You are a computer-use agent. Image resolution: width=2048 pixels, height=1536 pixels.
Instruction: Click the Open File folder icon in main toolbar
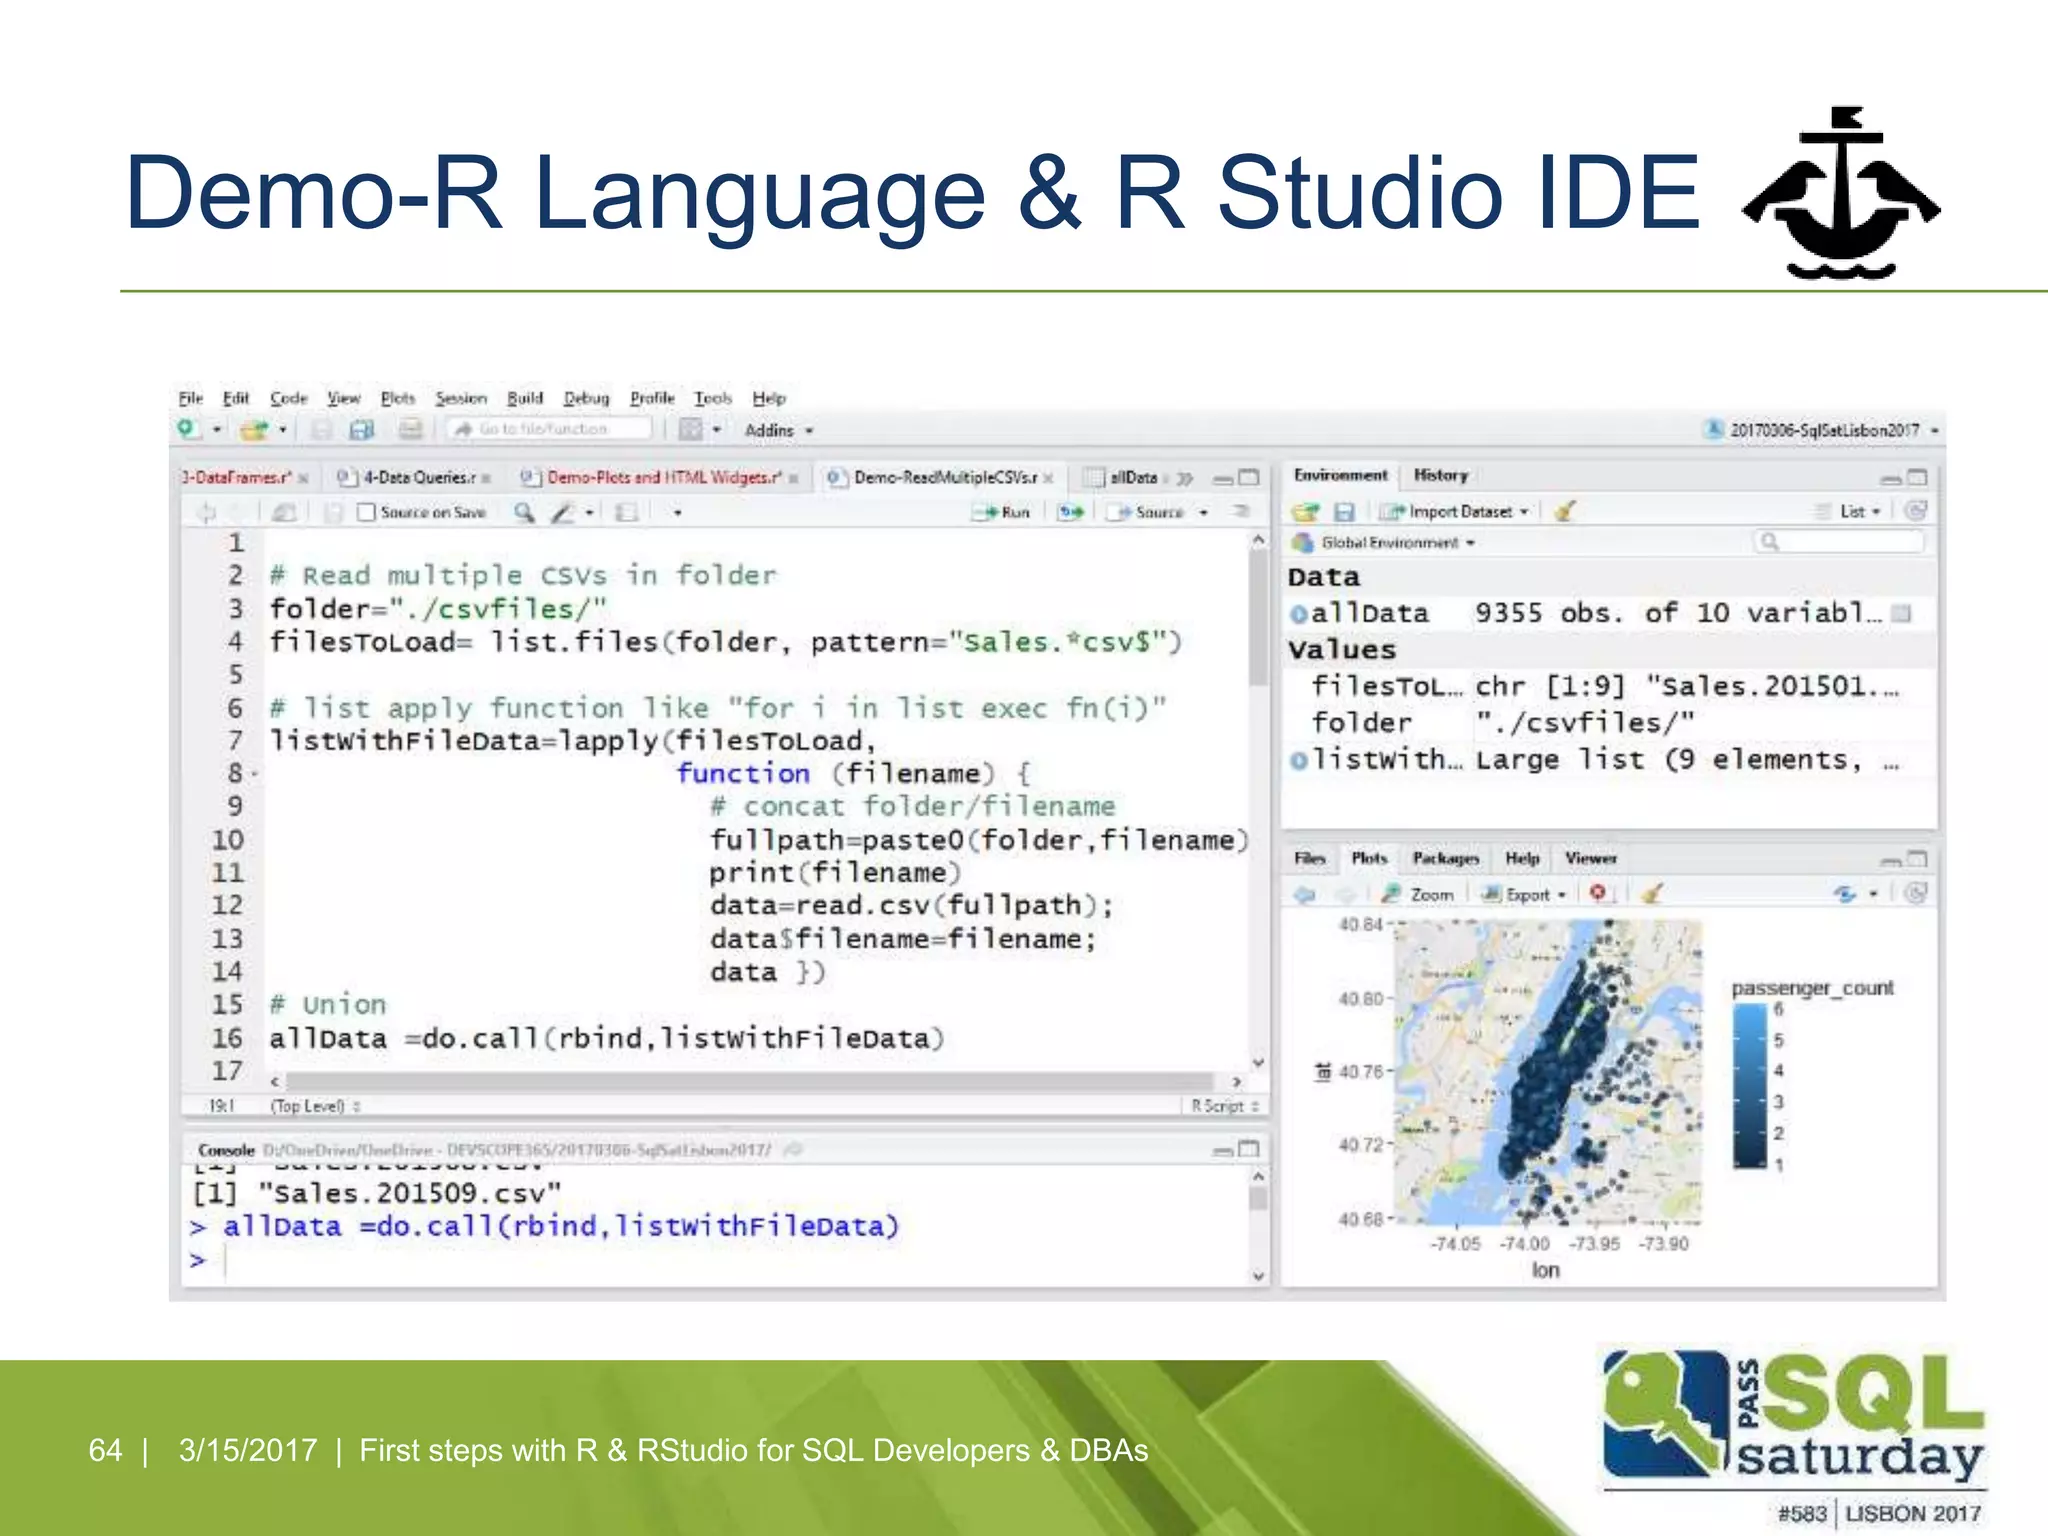tap(253, 430)
